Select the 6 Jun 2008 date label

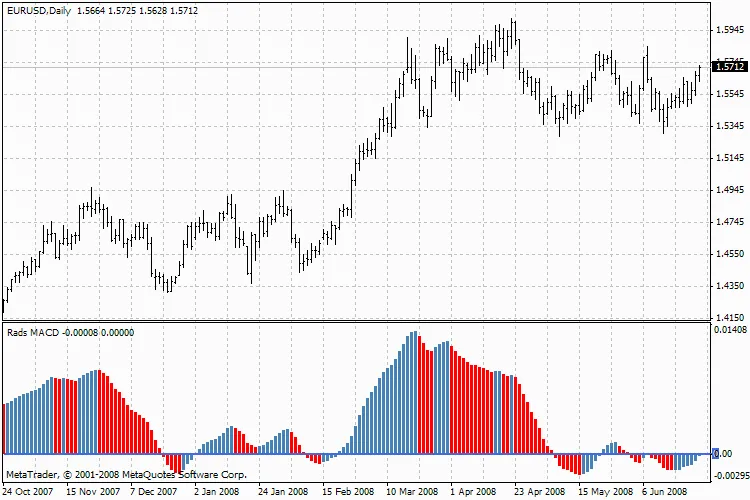[667, 492]
